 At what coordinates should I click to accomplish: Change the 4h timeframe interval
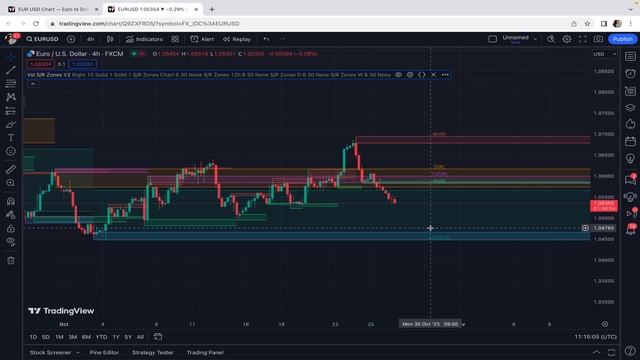(91, 39)
